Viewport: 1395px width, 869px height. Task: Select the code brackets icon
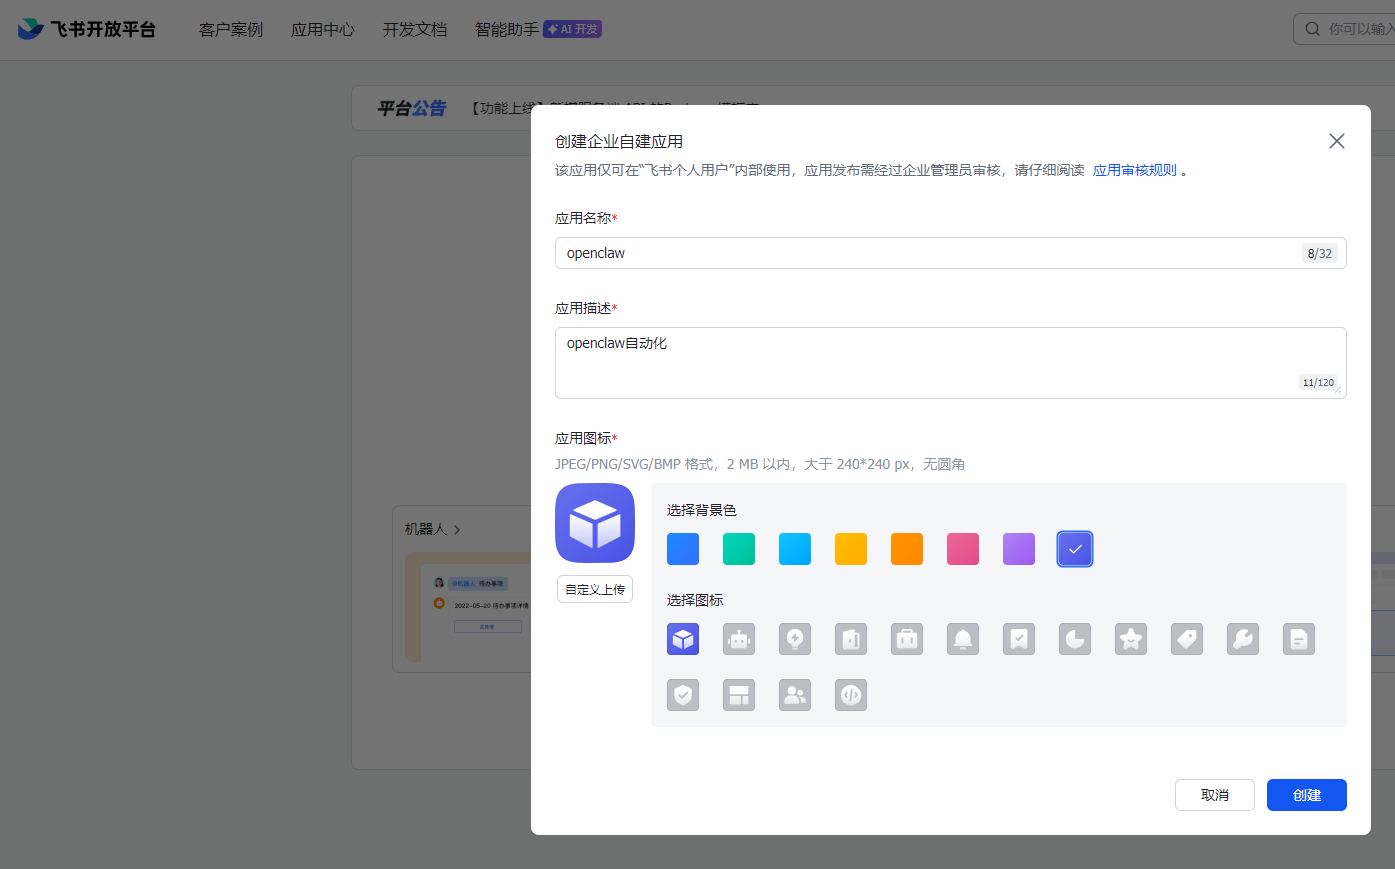tap(851, 695)
